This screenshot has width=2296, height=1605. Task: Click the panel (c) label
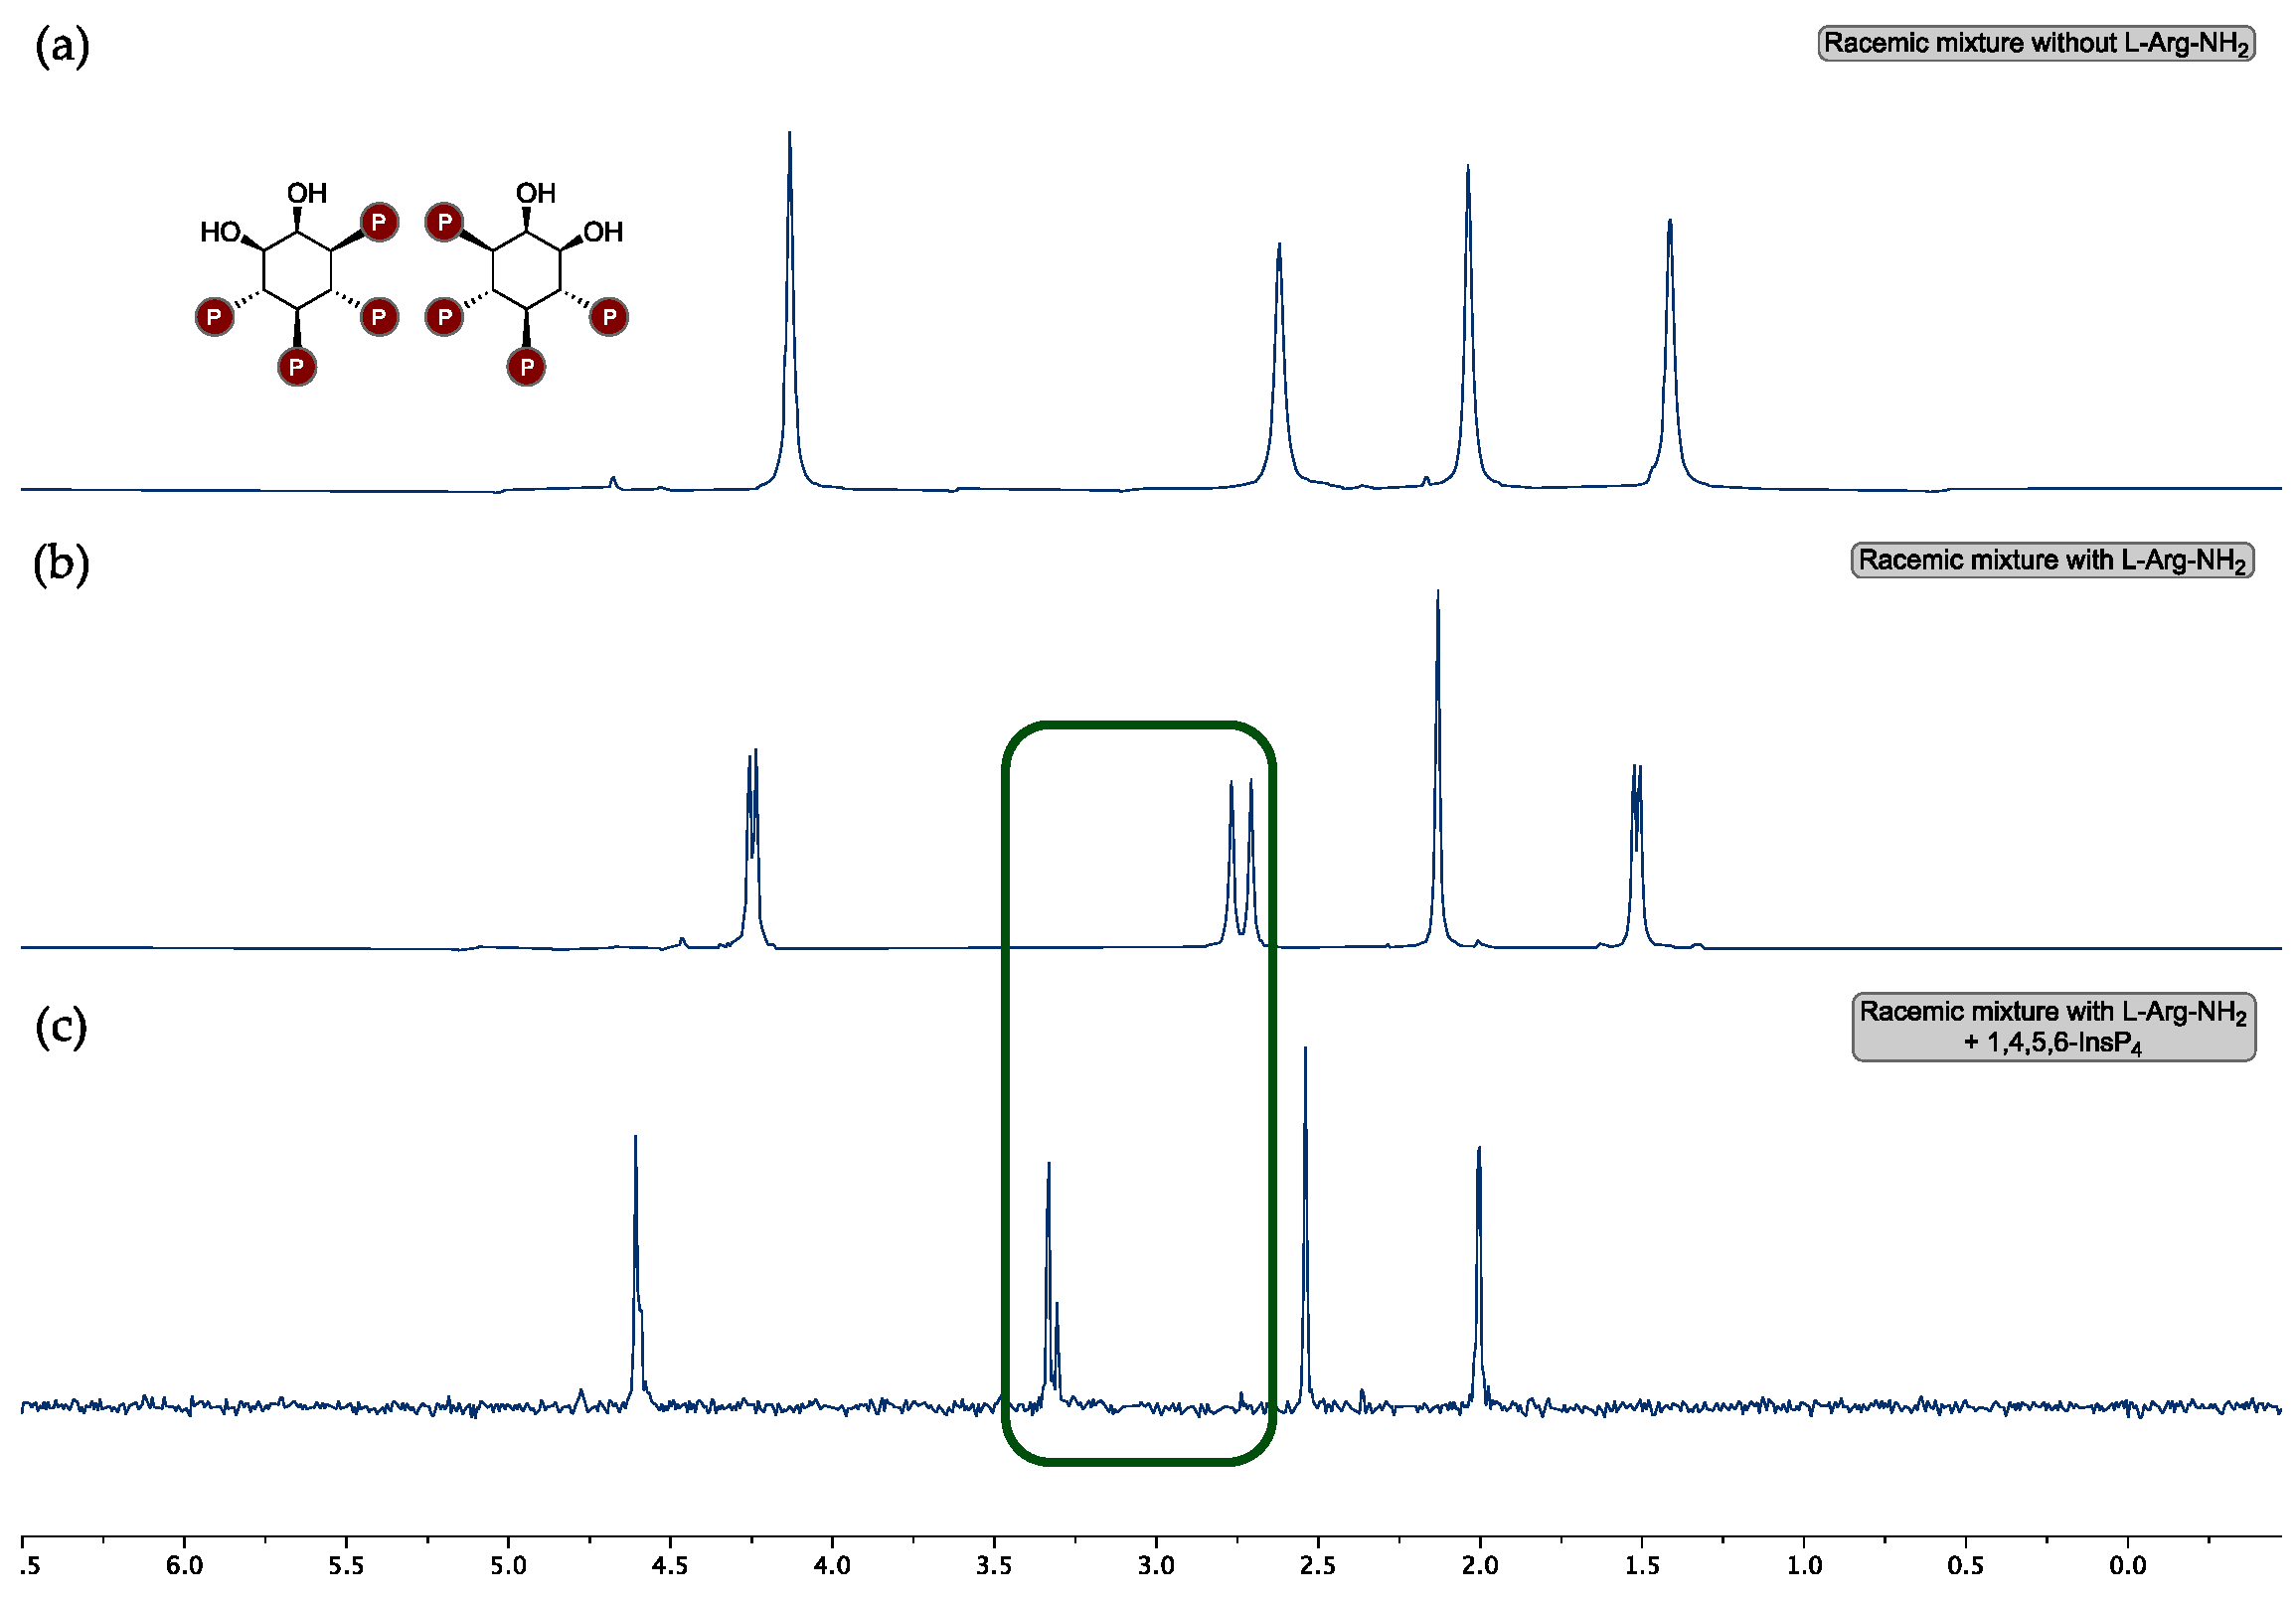click(61, 1028)
